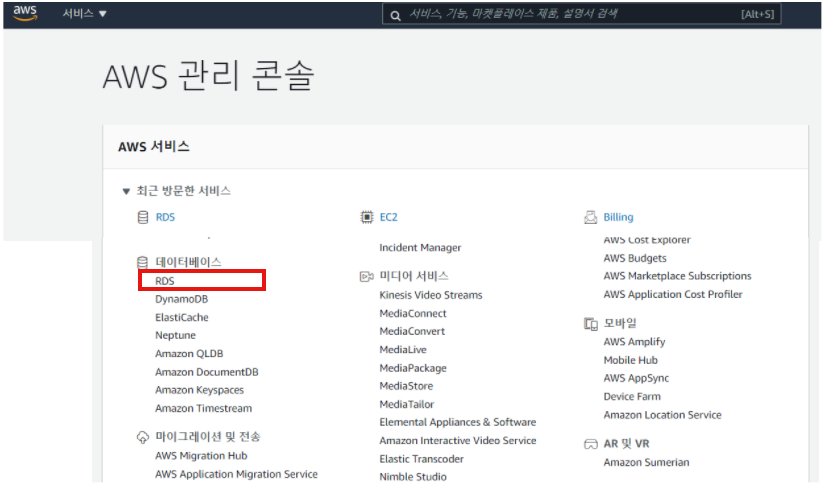The width and height of the screenshot is (834, 499).
Task: Click the 모바일 category heading
Action: click(620, 323)
